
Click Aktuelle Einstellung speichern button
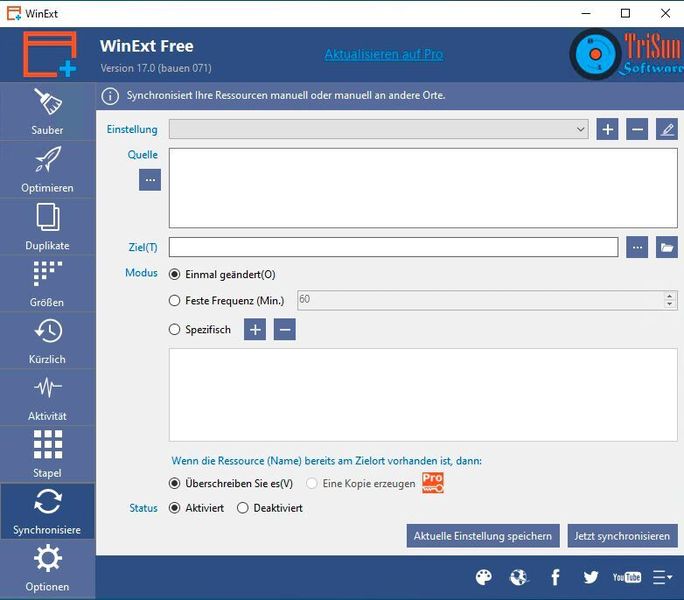coord(483,536)
